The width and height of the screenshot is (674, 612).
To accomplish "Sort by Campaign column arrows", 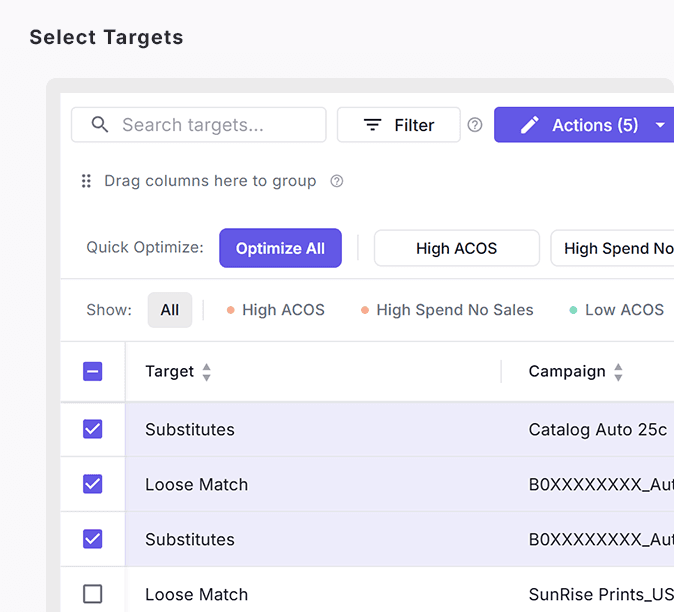I will (x=618, y=372).
